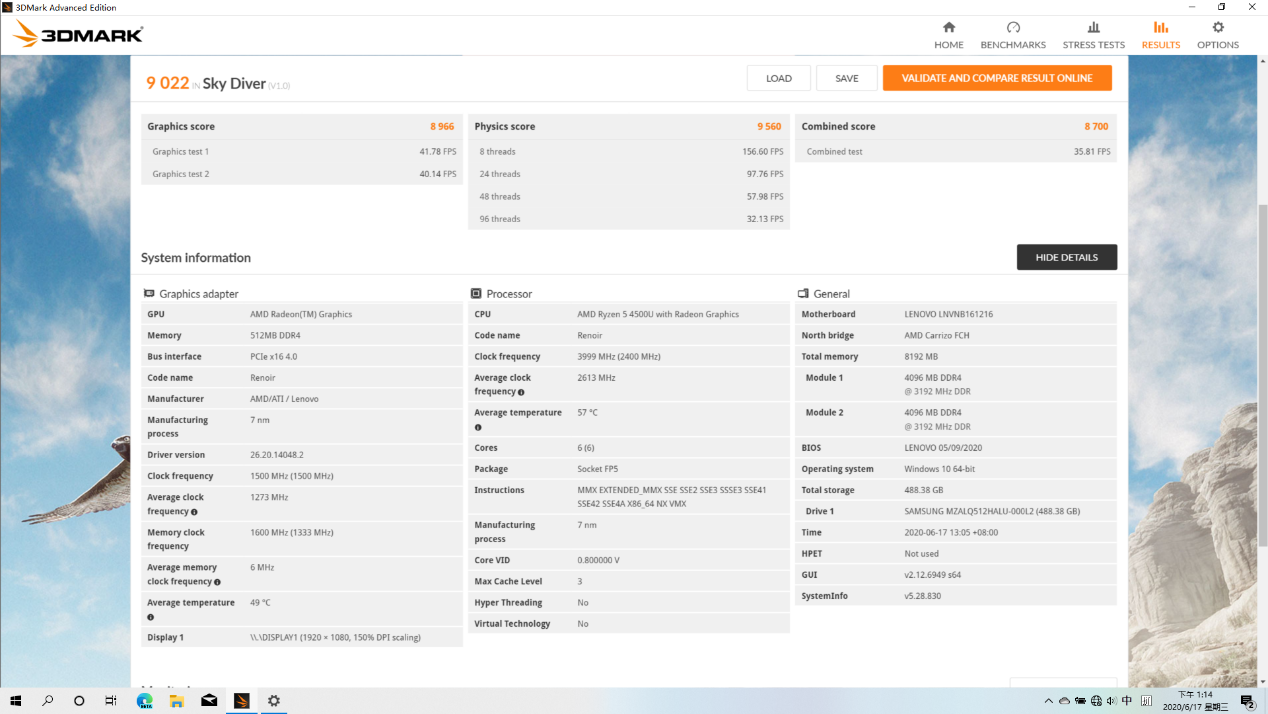This screenshot has height=714, width=1268.
Task: Show info for processor average temperature
Action: (x=478, y=427)
